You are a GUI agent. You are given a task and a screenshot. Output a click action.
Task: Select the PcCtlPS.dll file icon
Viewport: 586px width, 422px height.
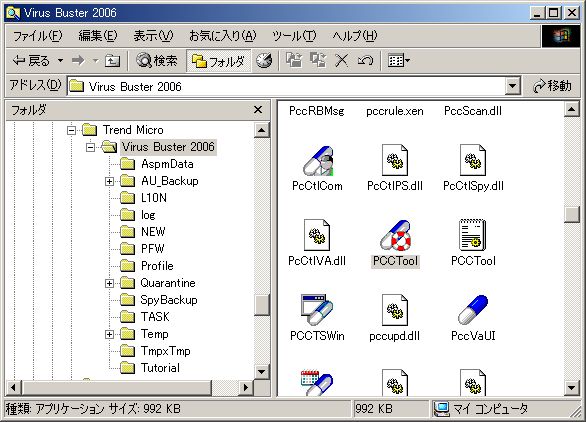395,160
